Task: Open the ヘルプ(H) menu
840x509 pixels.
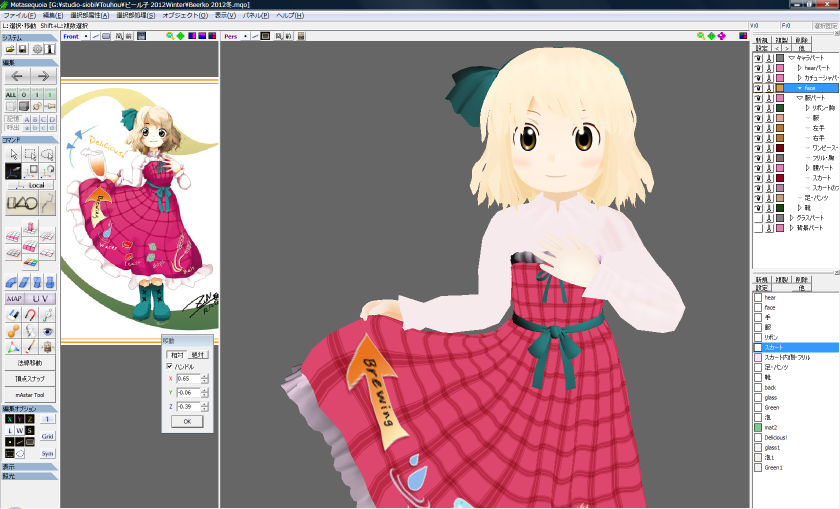Action: [x=290, y=16]
